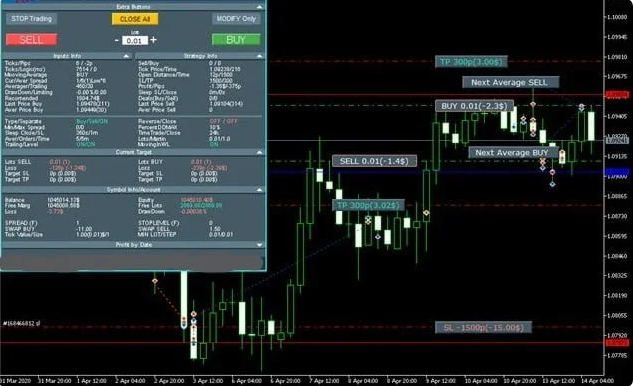Collapse the Strategy Info section arrow
Image resolution: width=633 pixels, height=386 pixels.
(x=259, y=56)
